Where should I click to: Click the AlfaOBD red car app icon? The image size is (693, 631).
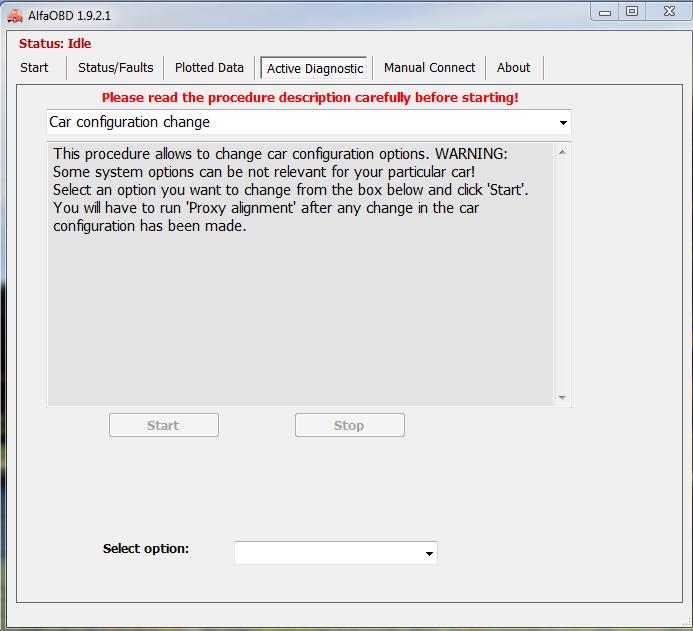click(15, 16)
